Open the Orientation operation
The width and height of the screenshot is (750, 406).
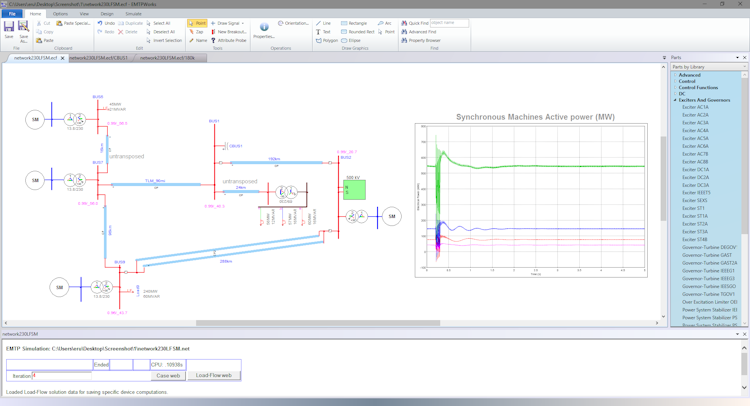click(293, 23)
